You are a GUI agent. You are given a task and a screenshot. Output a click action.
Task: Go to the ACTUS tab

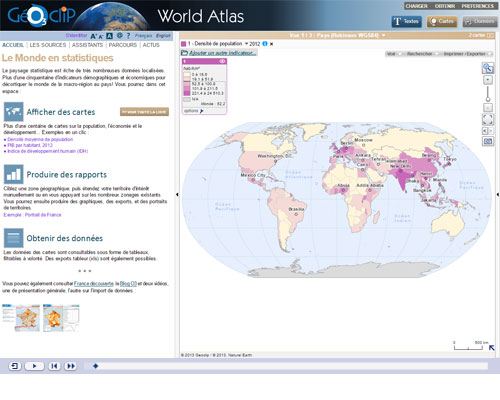click(151, 45)
